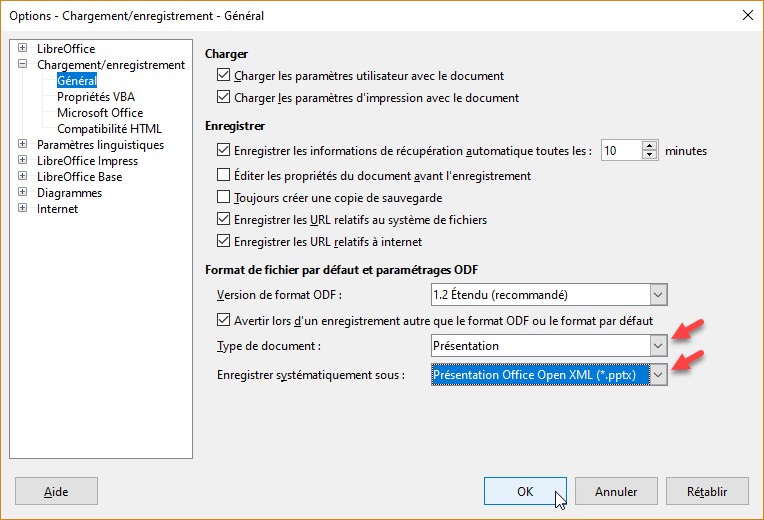Enable Toujours créer une copie de sauvegarde
The width and height of the screenshot is (764, 520).
224,197
